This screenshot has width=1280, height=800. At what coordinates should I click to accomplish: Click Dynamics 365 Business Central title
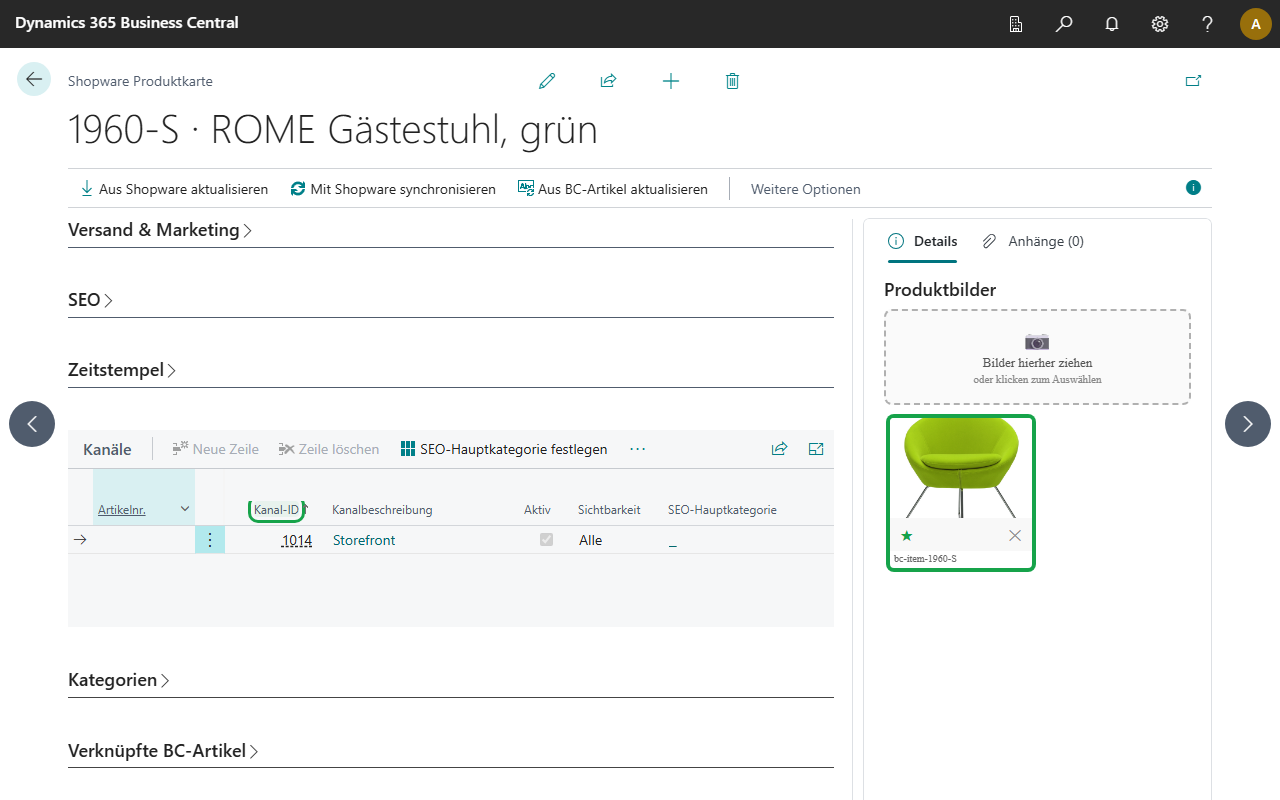(x=127, y=23)
